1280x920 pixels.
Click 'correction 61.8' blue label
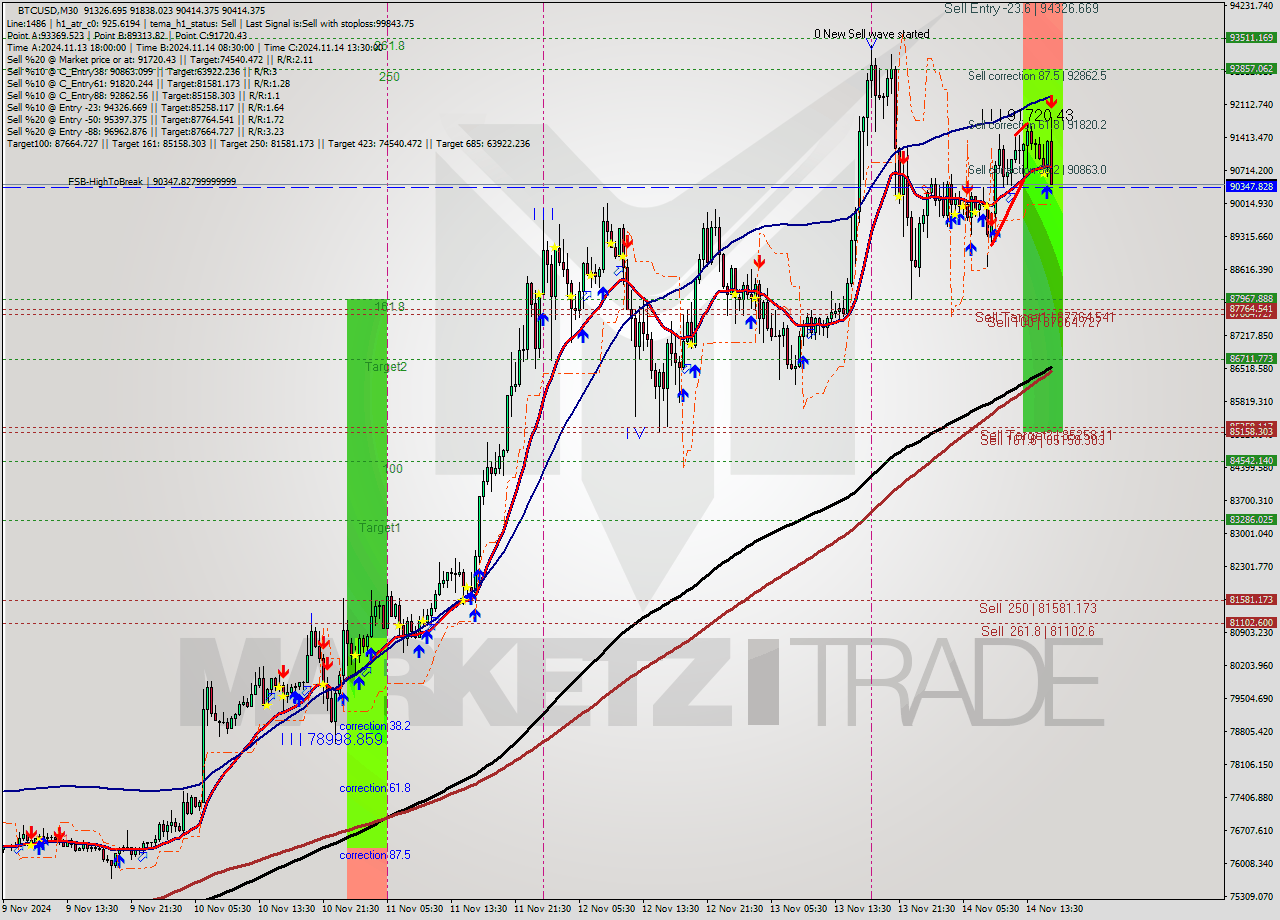coord(375,788)
